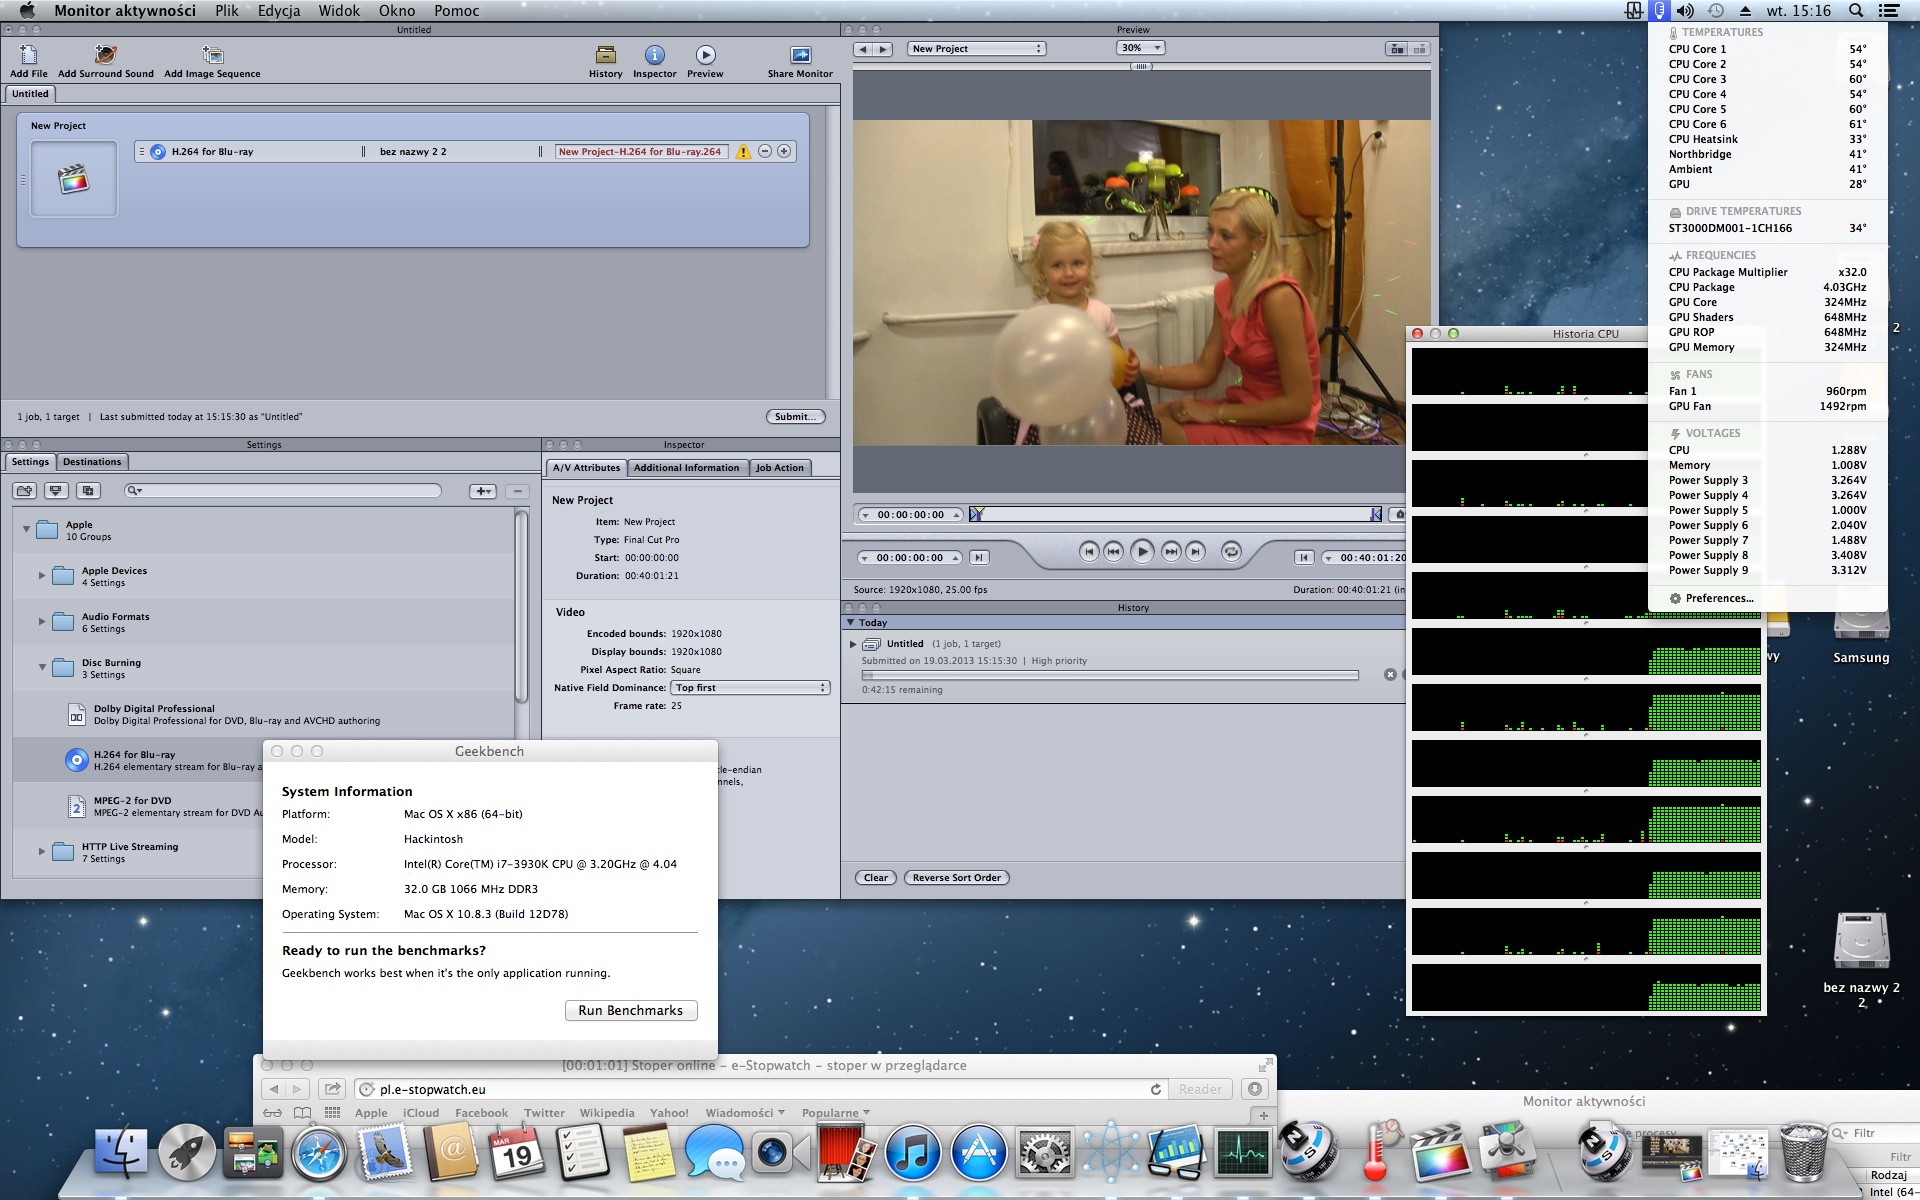
Task: Click the Save Selection as Droplet button
Action: coord(56,491)
